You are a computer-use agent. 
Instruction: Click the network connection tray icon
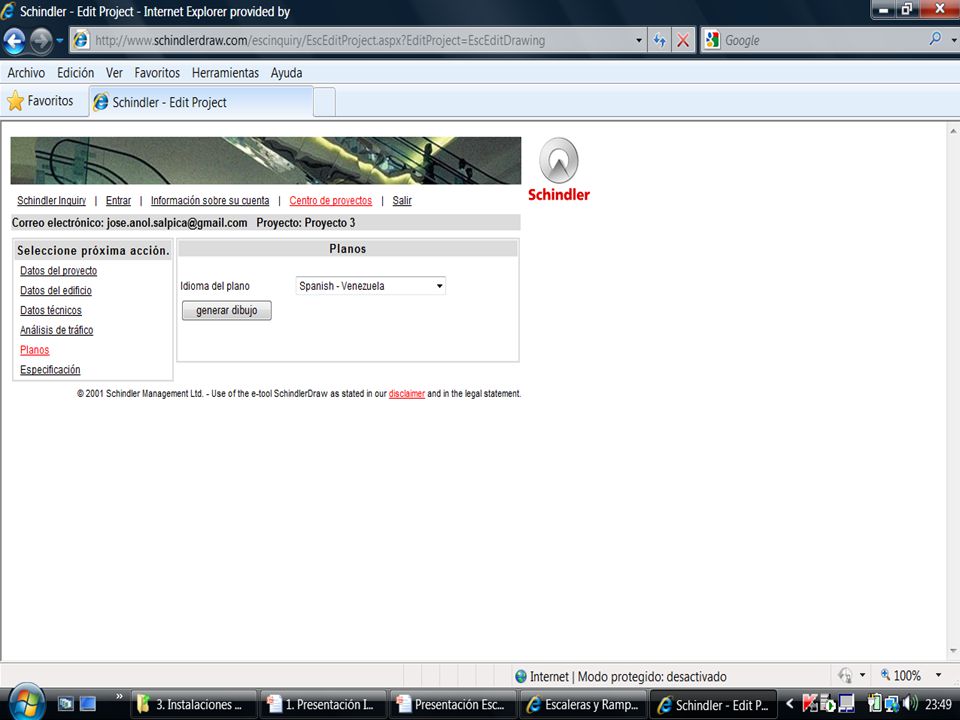892,704
